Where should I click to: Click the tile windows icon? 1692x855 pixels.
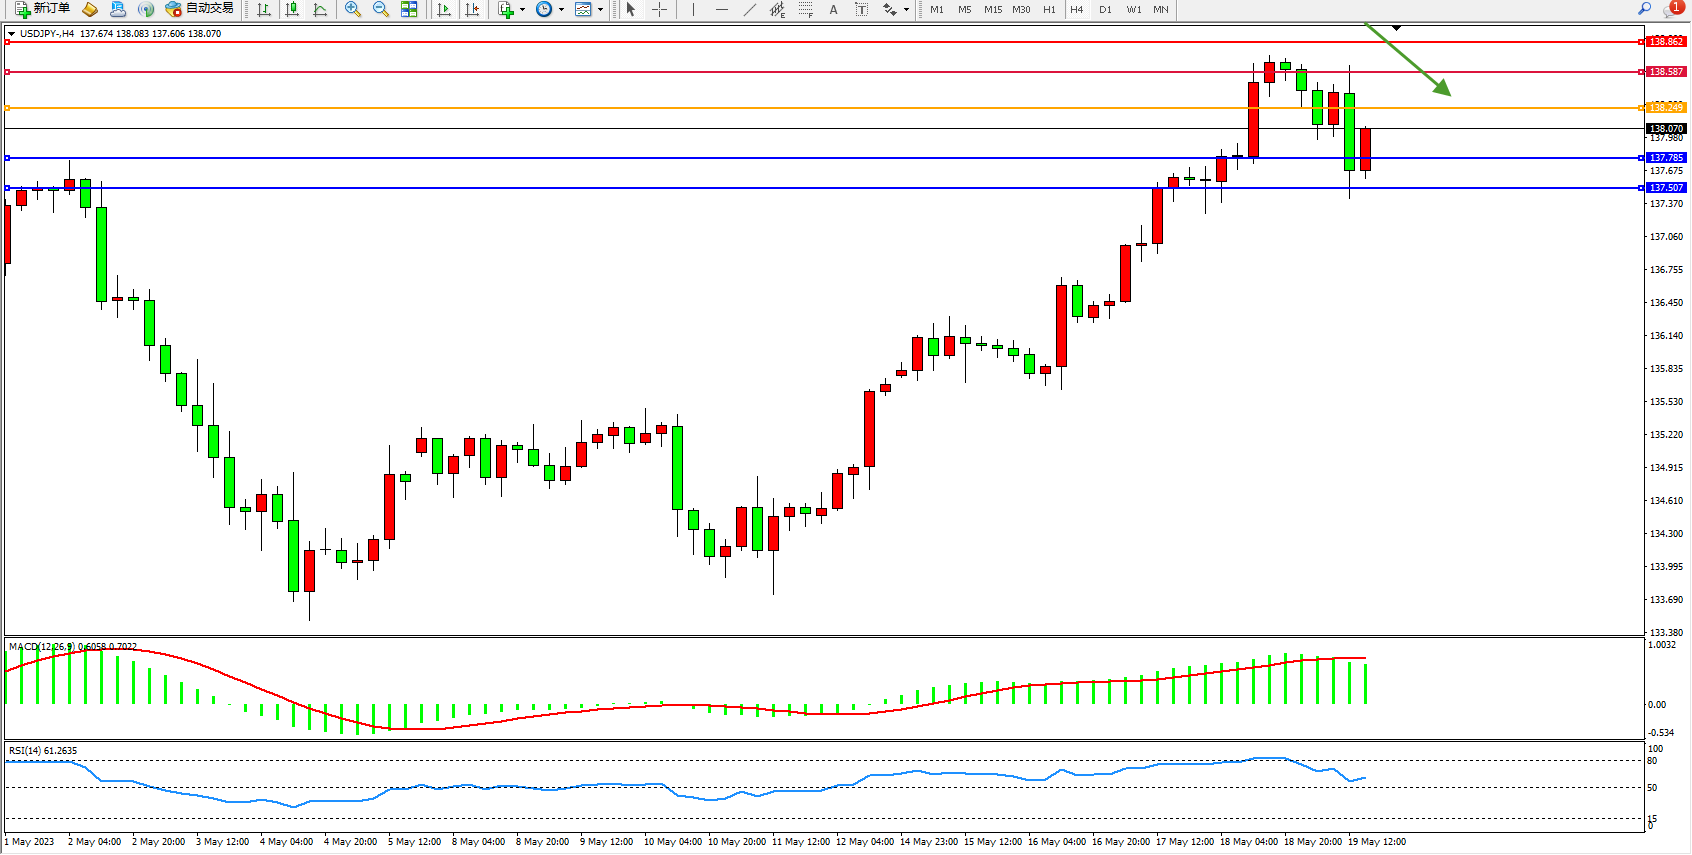[409, 9]
